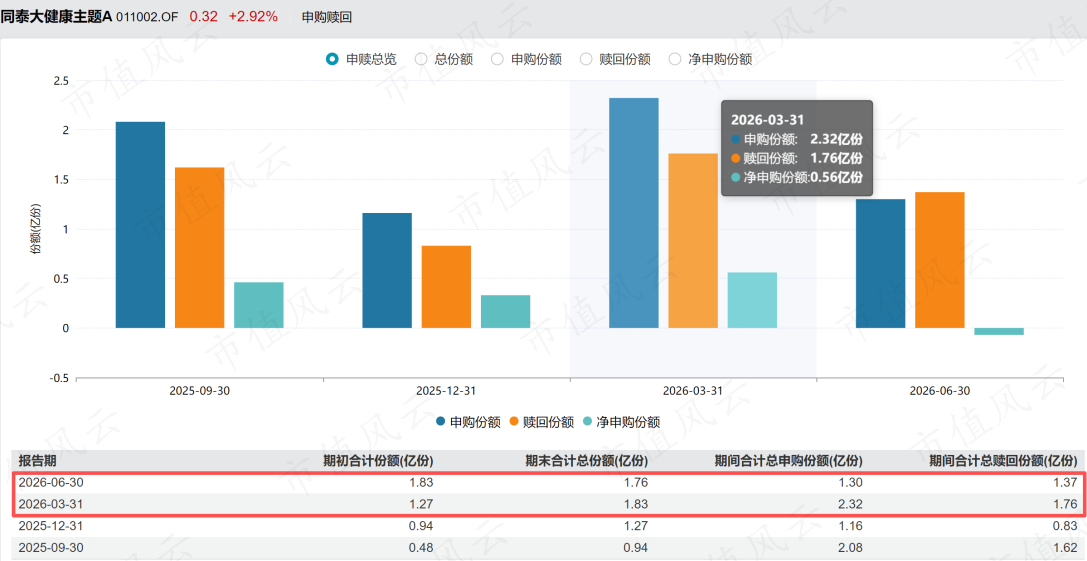1087x561 pixels.
Task: Click the 期末合计总份额(亿份) column header
Action: tap(586, 460)
